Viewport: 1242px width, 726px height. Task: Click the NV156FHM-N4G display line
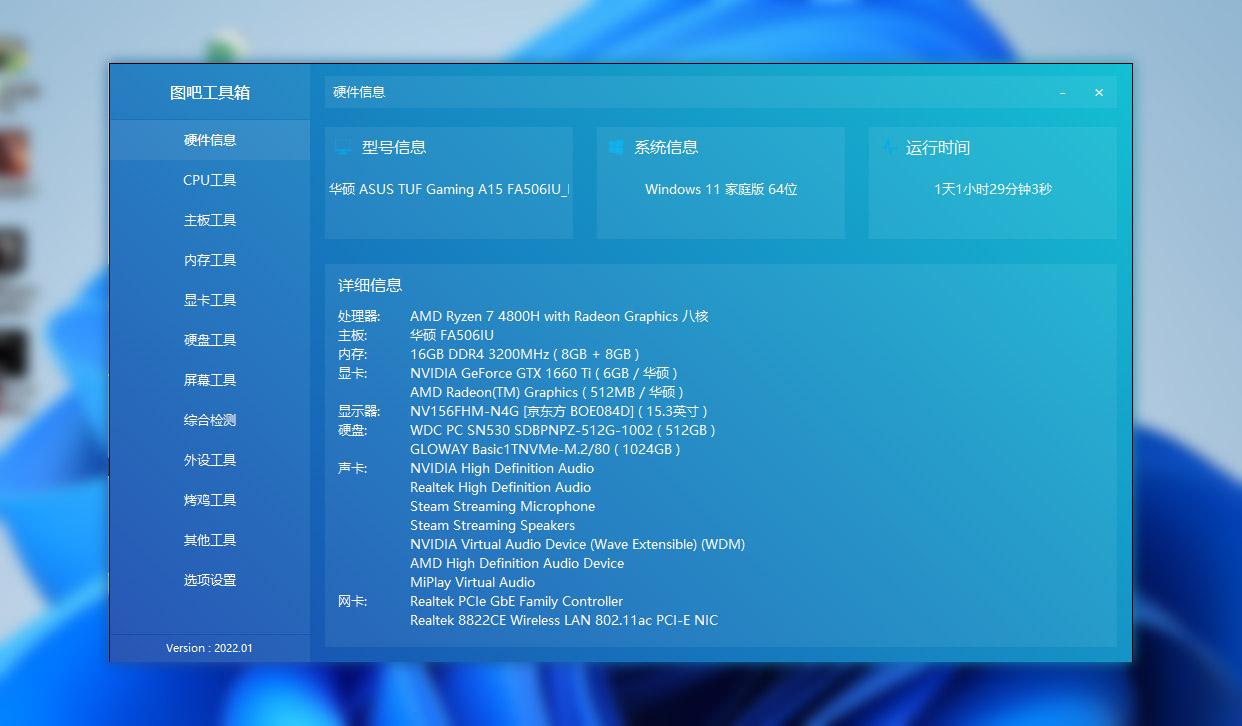[559, 411]
